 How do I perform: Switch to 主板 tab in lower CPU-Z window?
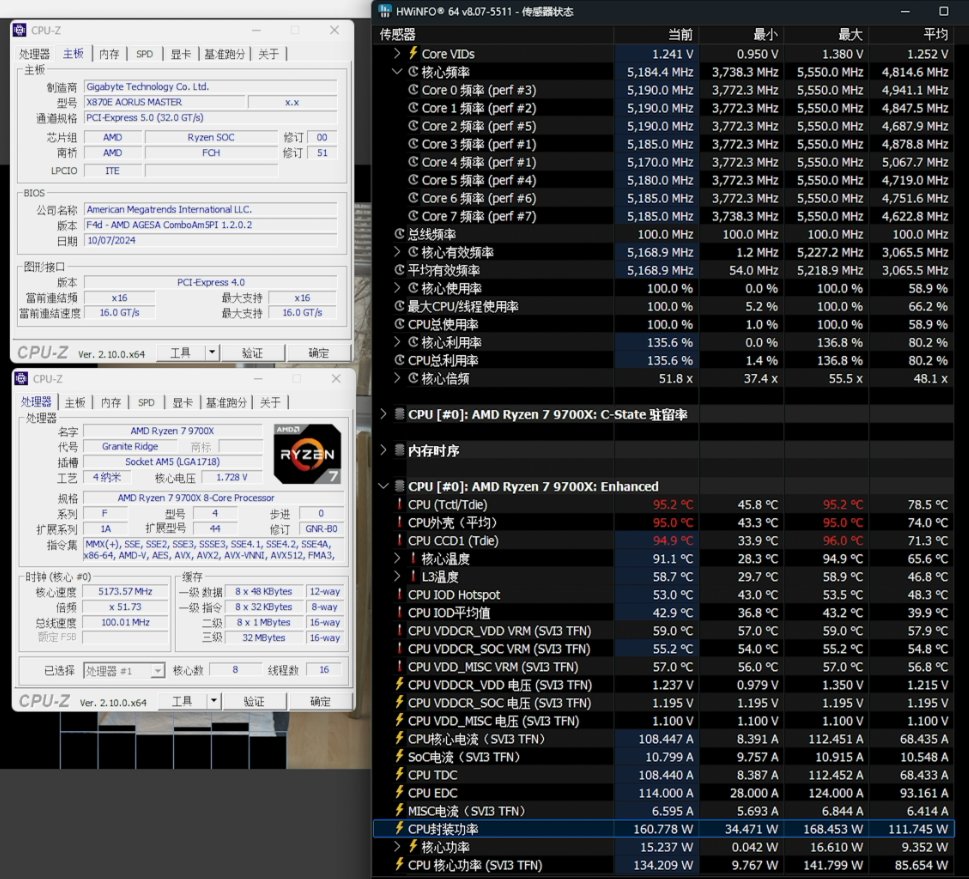[x=75, y=402]
